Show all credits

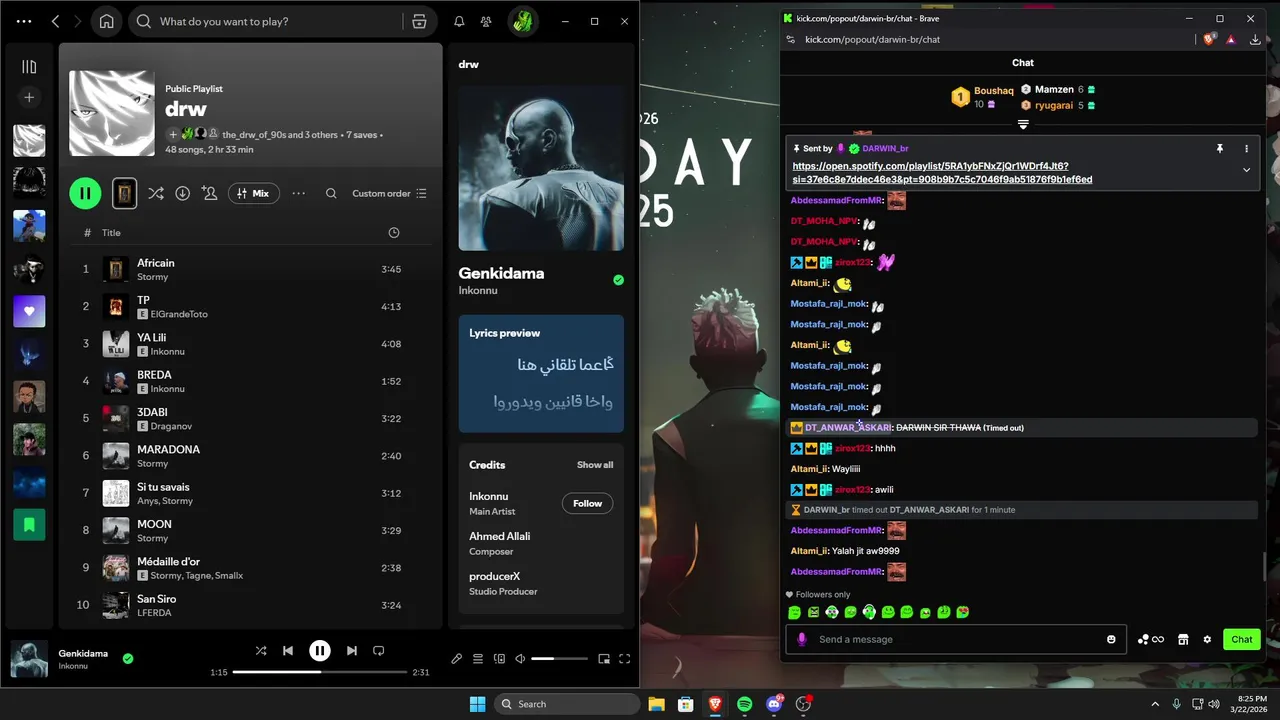click(x=595, y=465)
